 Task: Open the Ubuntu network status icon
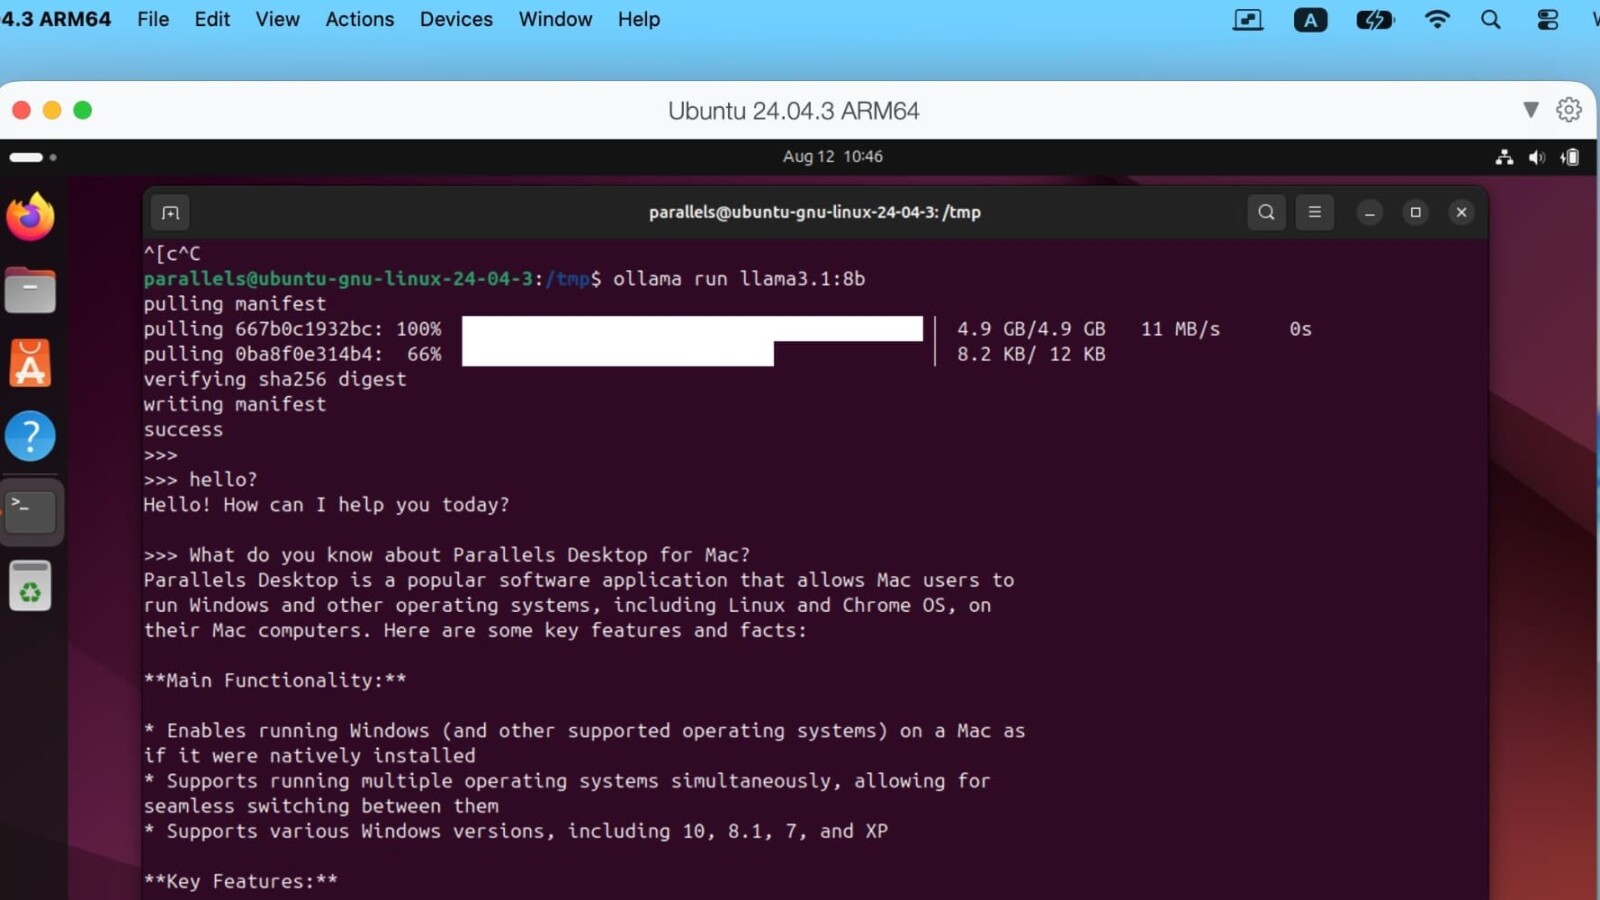click(1504, 157)
